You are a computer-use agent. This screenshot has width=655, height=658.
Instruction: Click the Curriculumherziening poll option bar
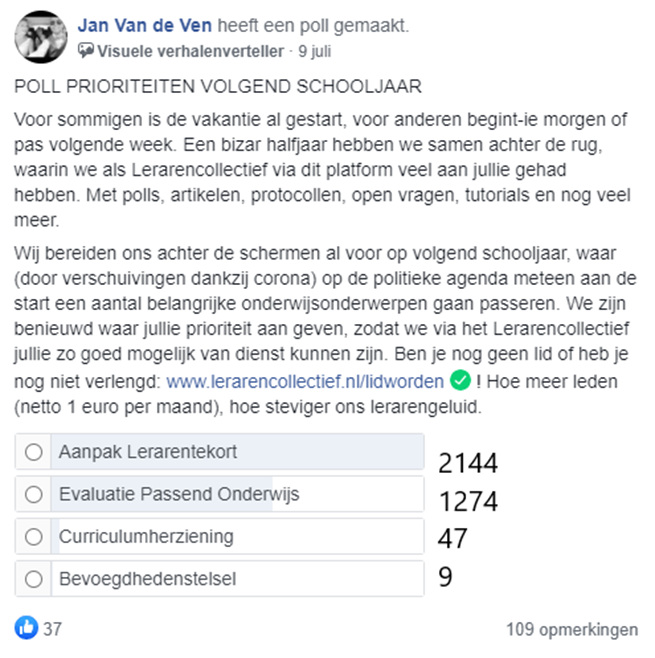point(219,536)
